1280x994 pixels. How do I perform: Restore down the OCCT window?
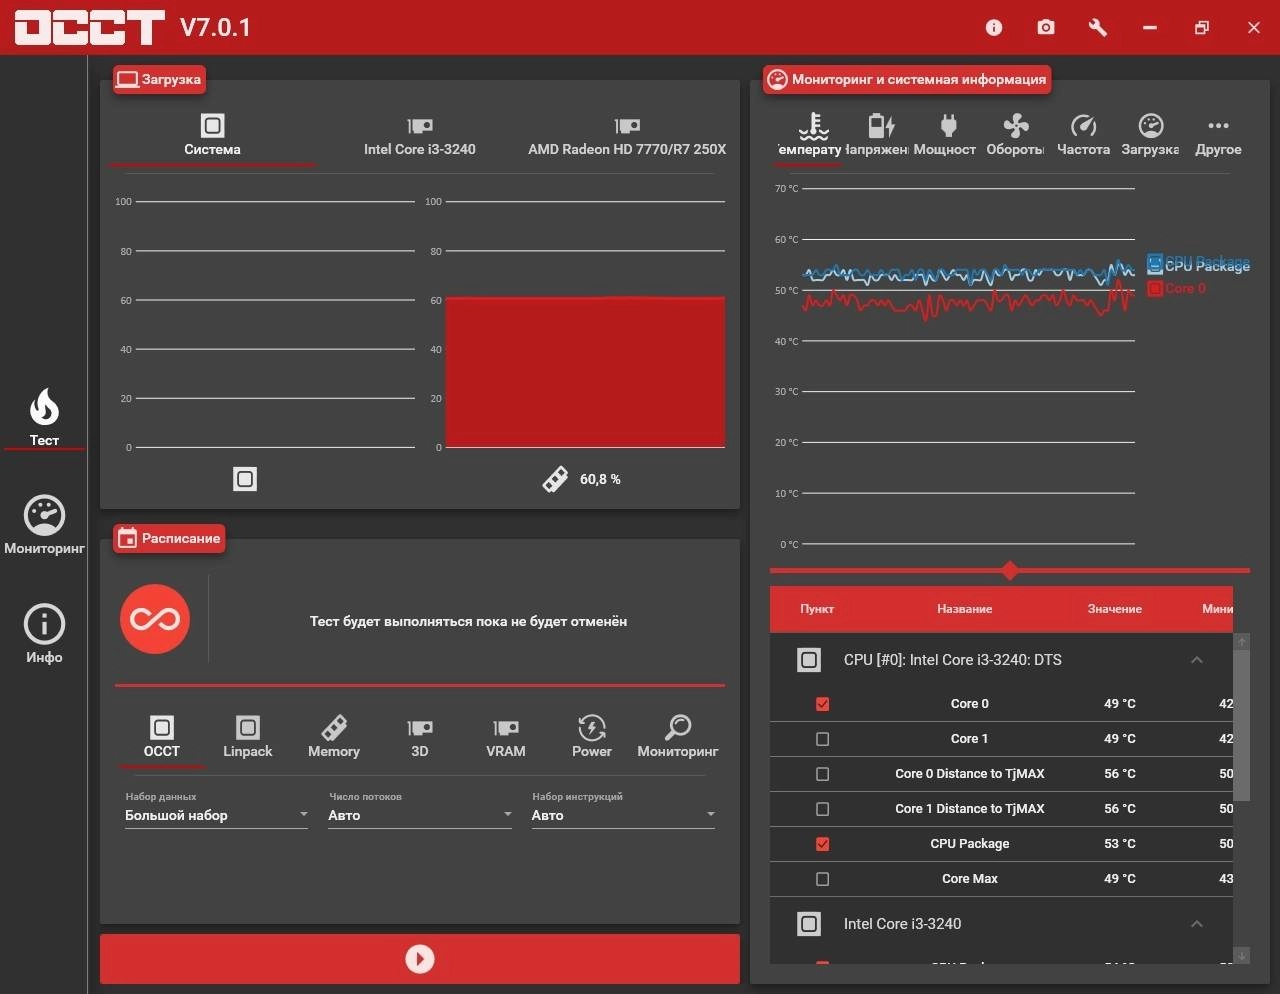(x=1202, y=28)
